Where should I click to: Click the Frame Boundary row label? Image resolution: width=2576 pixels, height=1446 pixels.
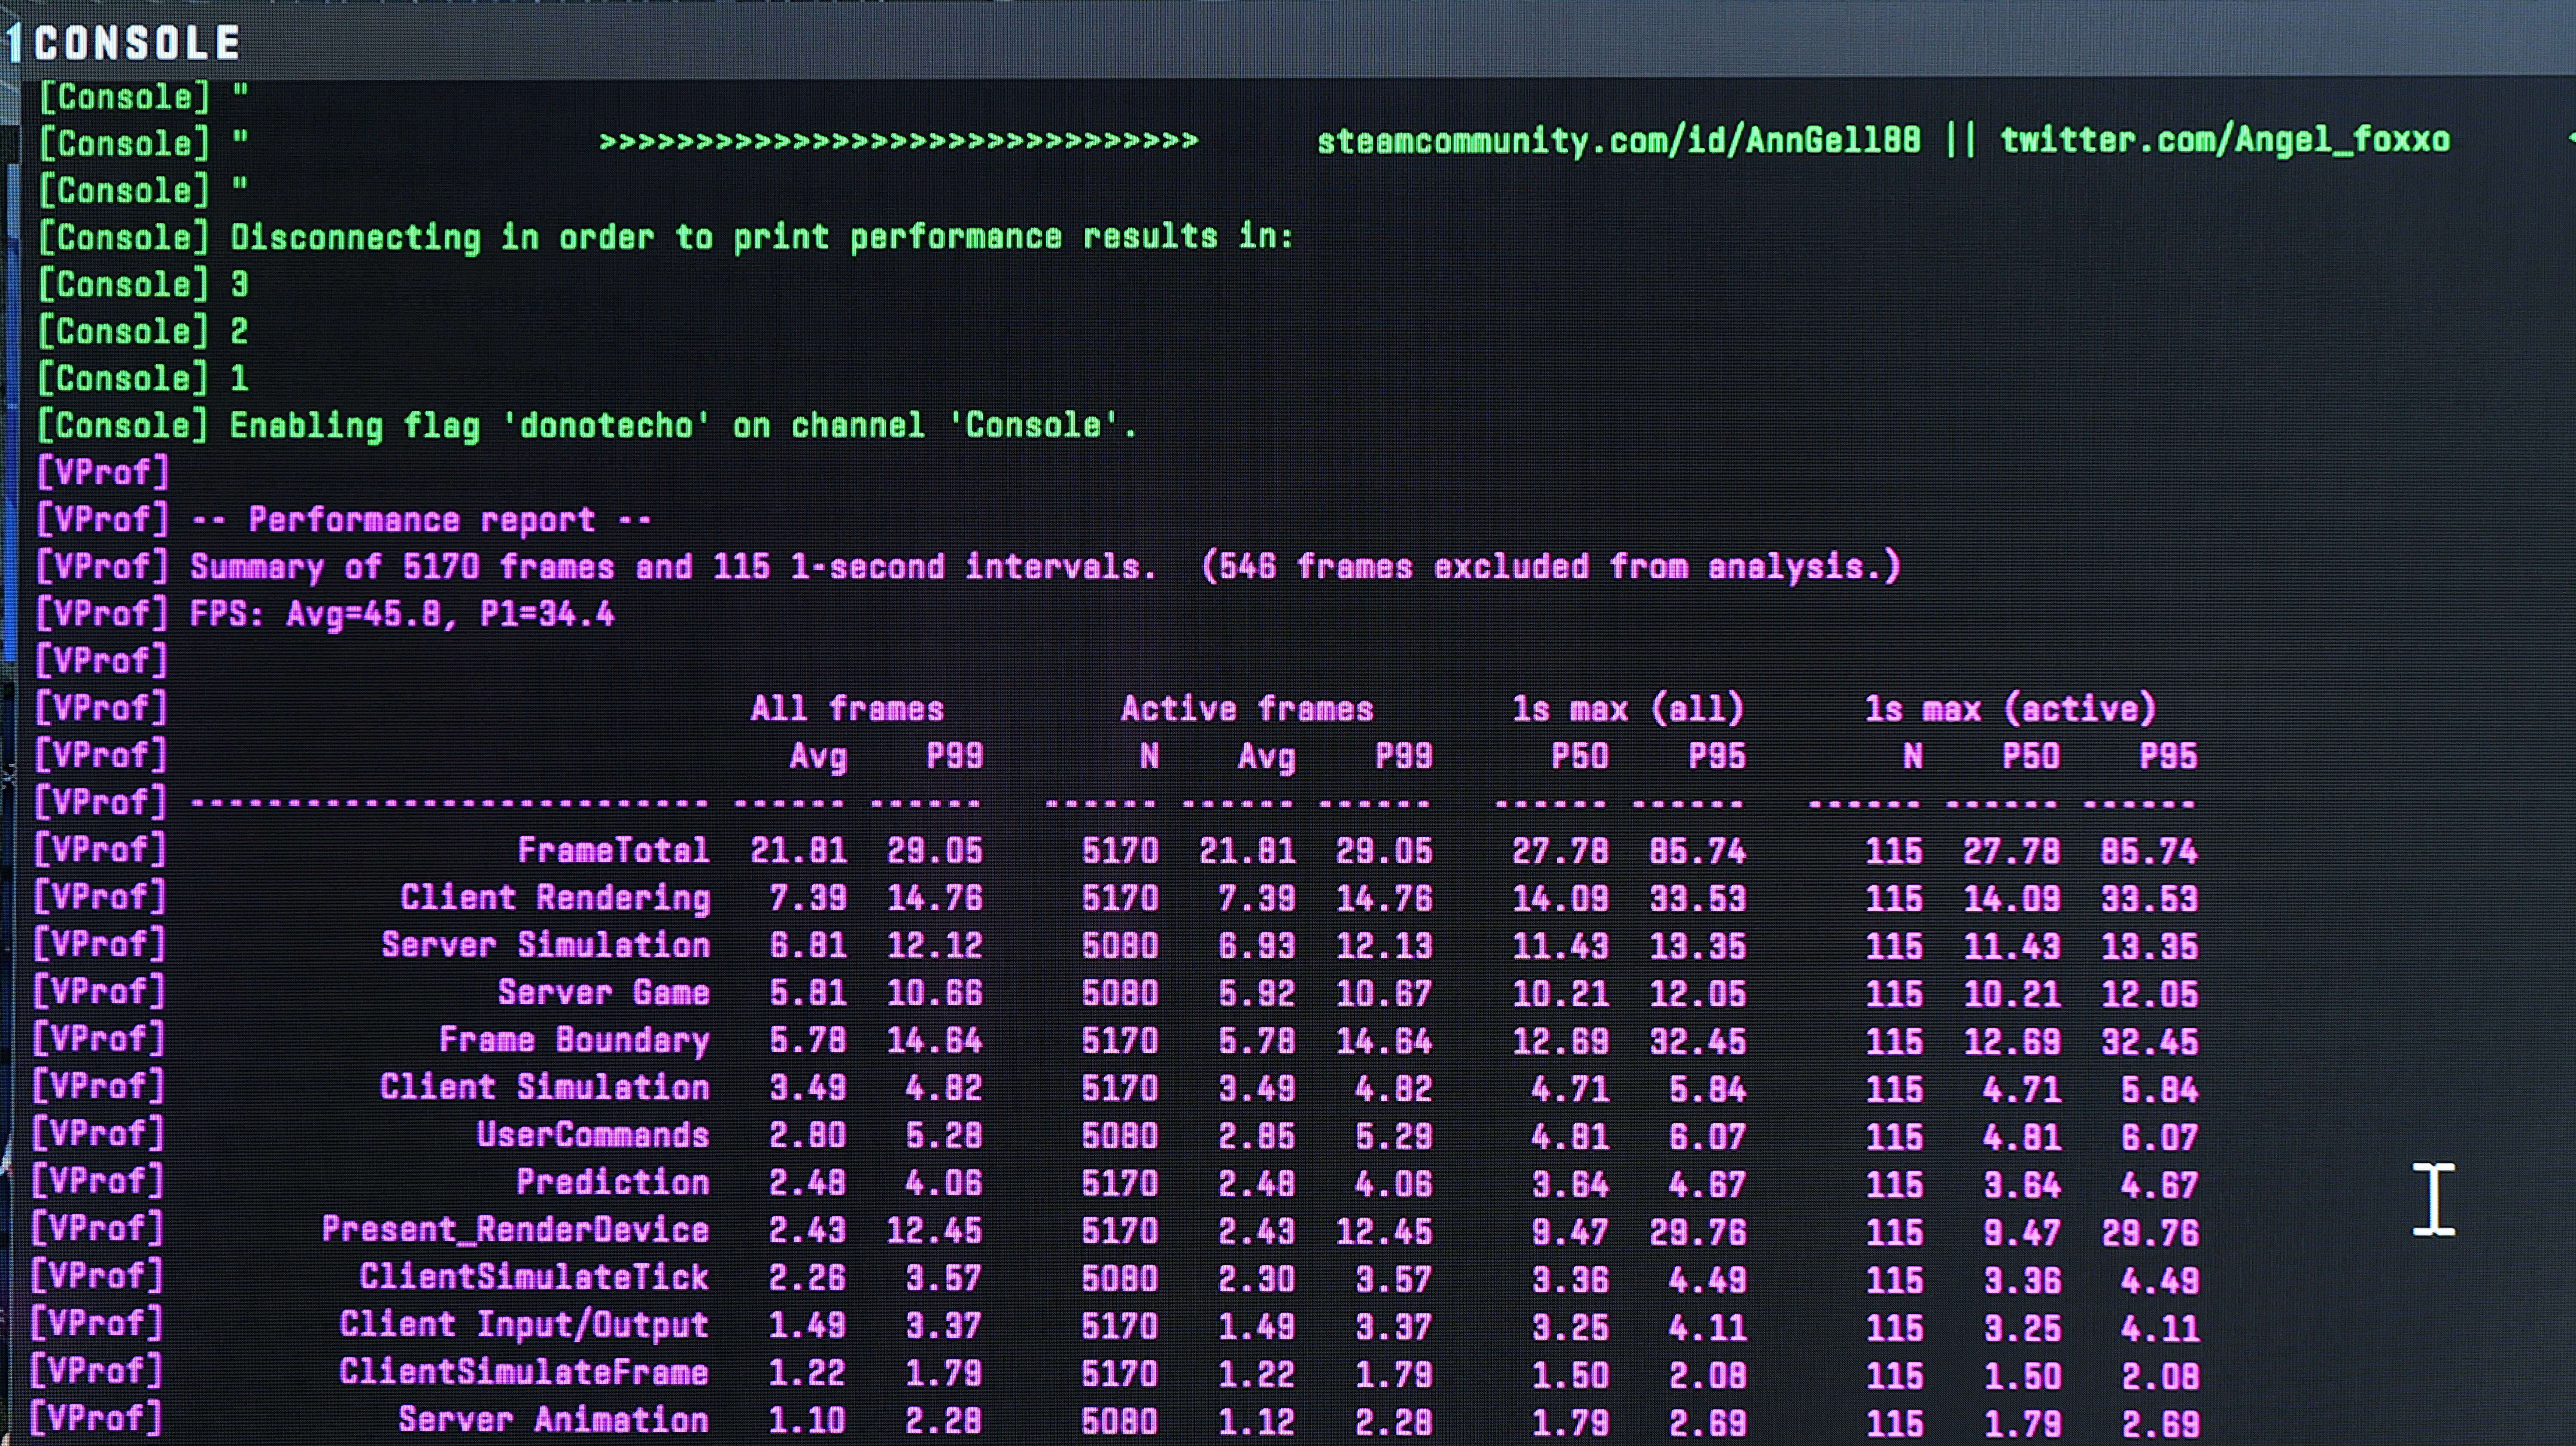574,1040
